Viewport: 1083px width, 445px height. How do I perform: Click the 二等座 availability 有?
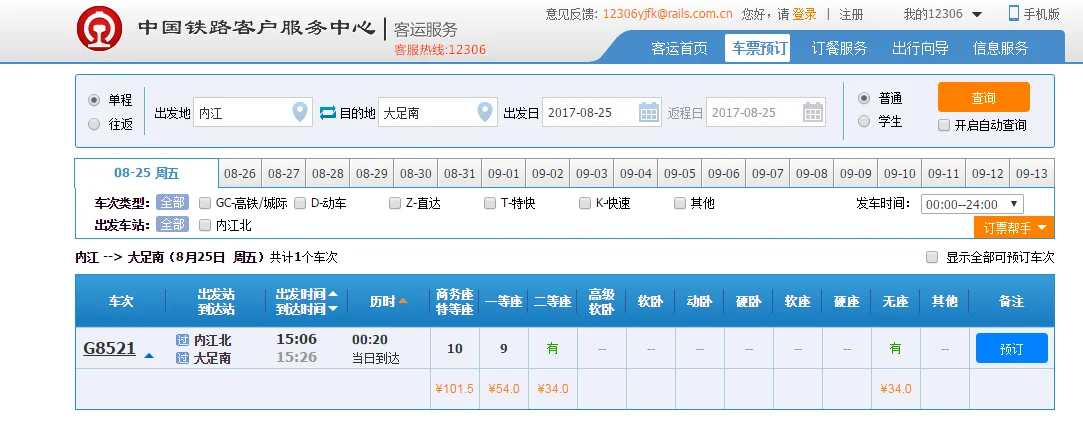(553, 348)
